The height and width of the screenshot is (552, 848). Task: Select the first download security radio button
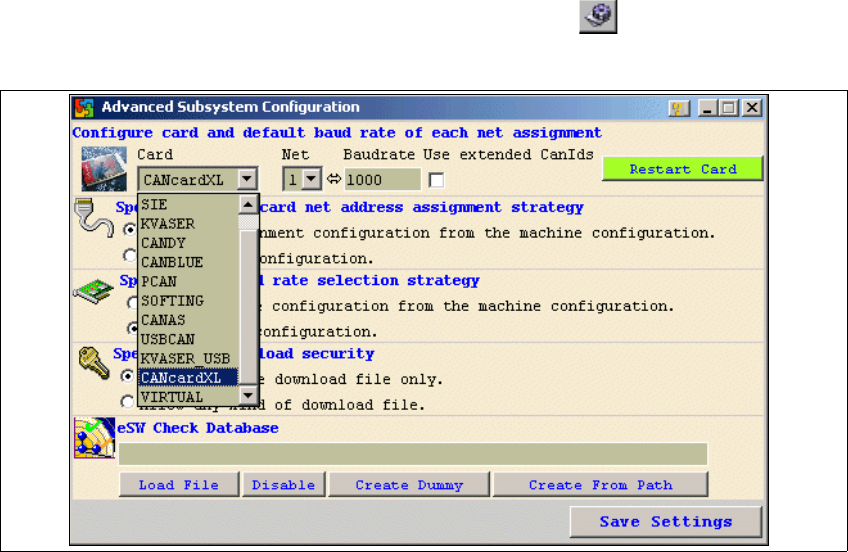point(128,376)
